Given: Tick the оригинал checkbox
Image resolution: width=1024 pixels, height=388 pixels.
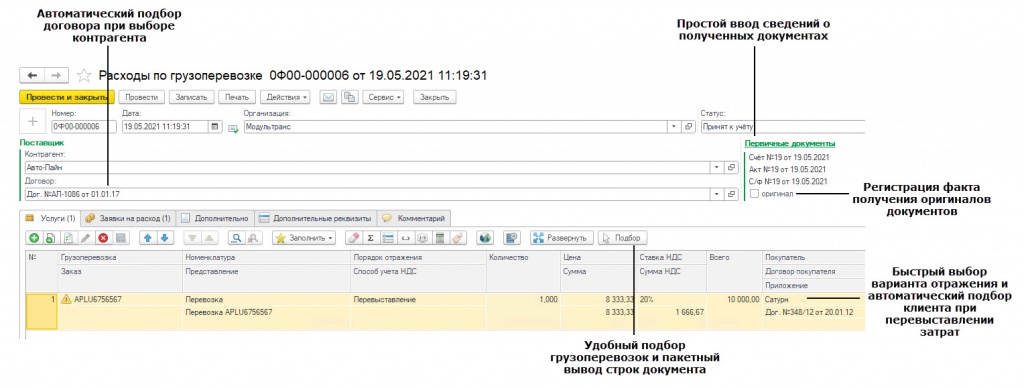Looking at the screenshot, I should 755,194.
